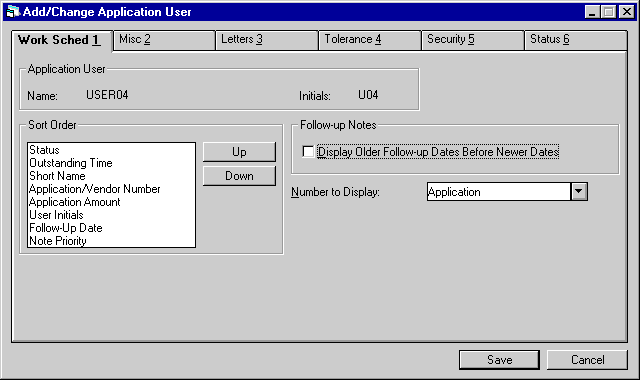The width and height of the screenshot is (640, 380).
Task: Click the application icon in title bar
Action: [13, 11]
